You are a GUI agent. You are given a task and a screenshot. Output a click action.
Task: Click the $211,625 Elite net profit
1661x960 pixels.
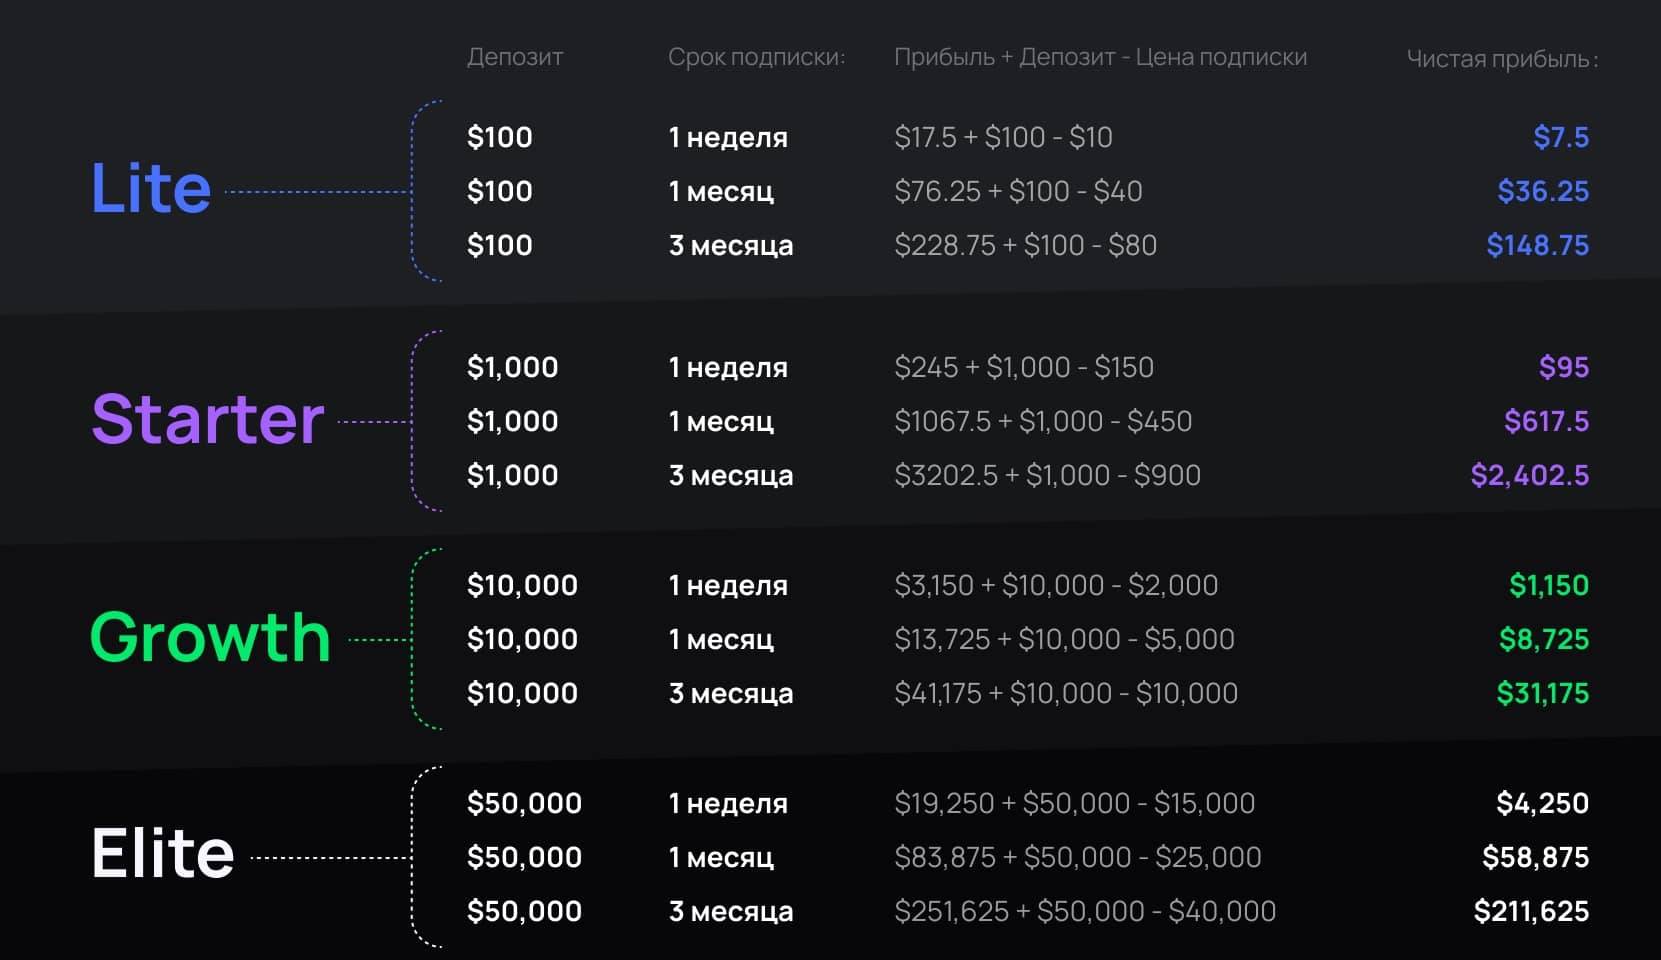pos(1531,911)
